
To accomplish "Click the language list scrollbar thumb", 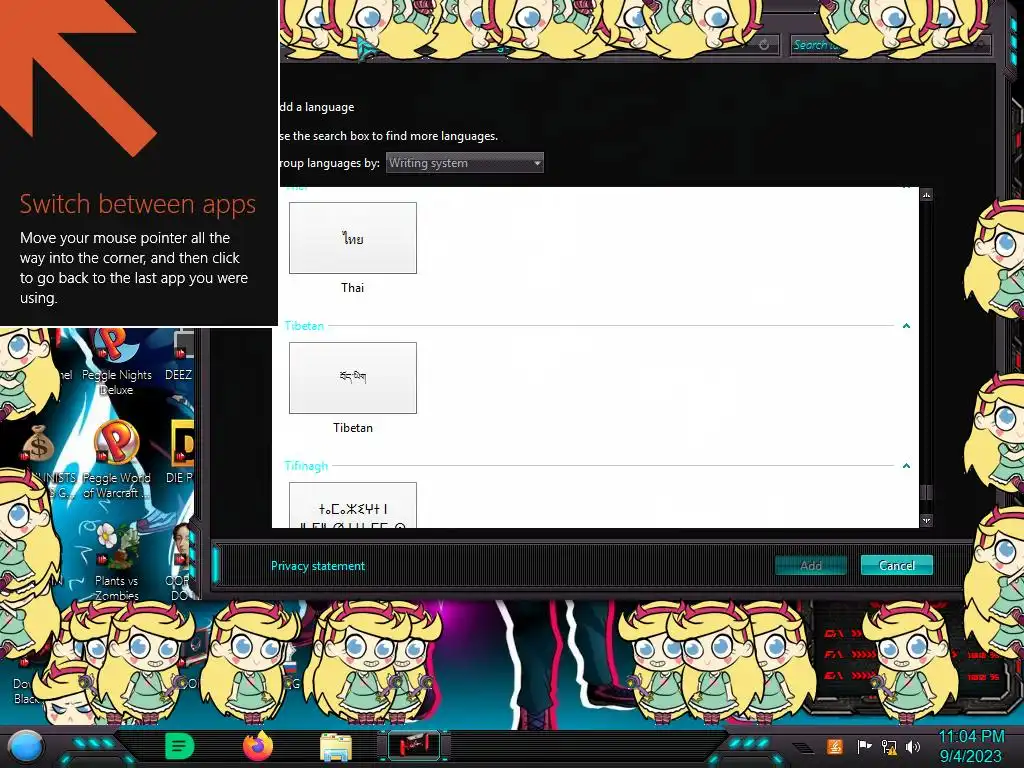I will (926, 492).
